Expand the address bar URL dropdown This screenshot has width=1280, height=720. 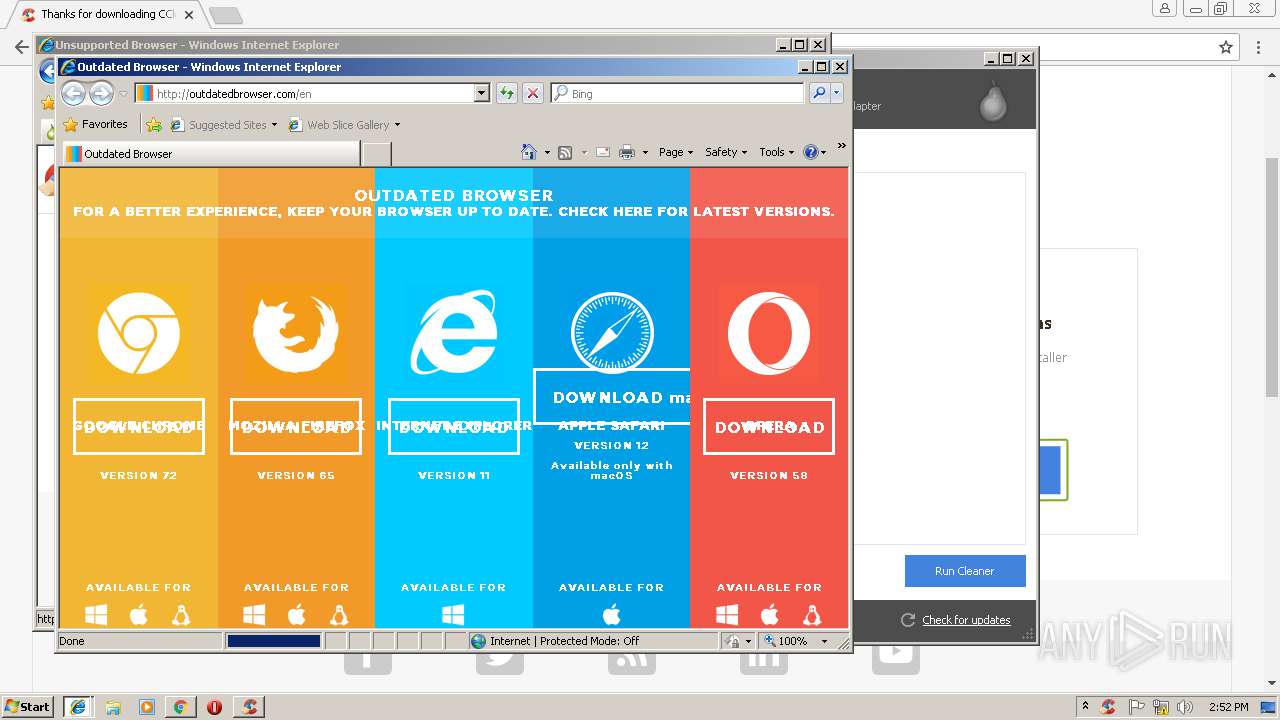tap(481, 93)
